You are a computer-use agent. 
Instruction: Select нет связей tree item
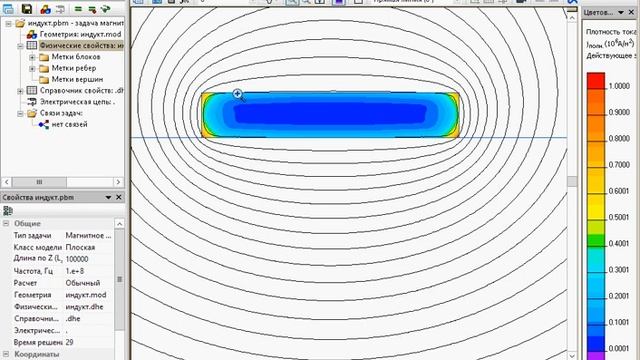(x=69, y=124)
